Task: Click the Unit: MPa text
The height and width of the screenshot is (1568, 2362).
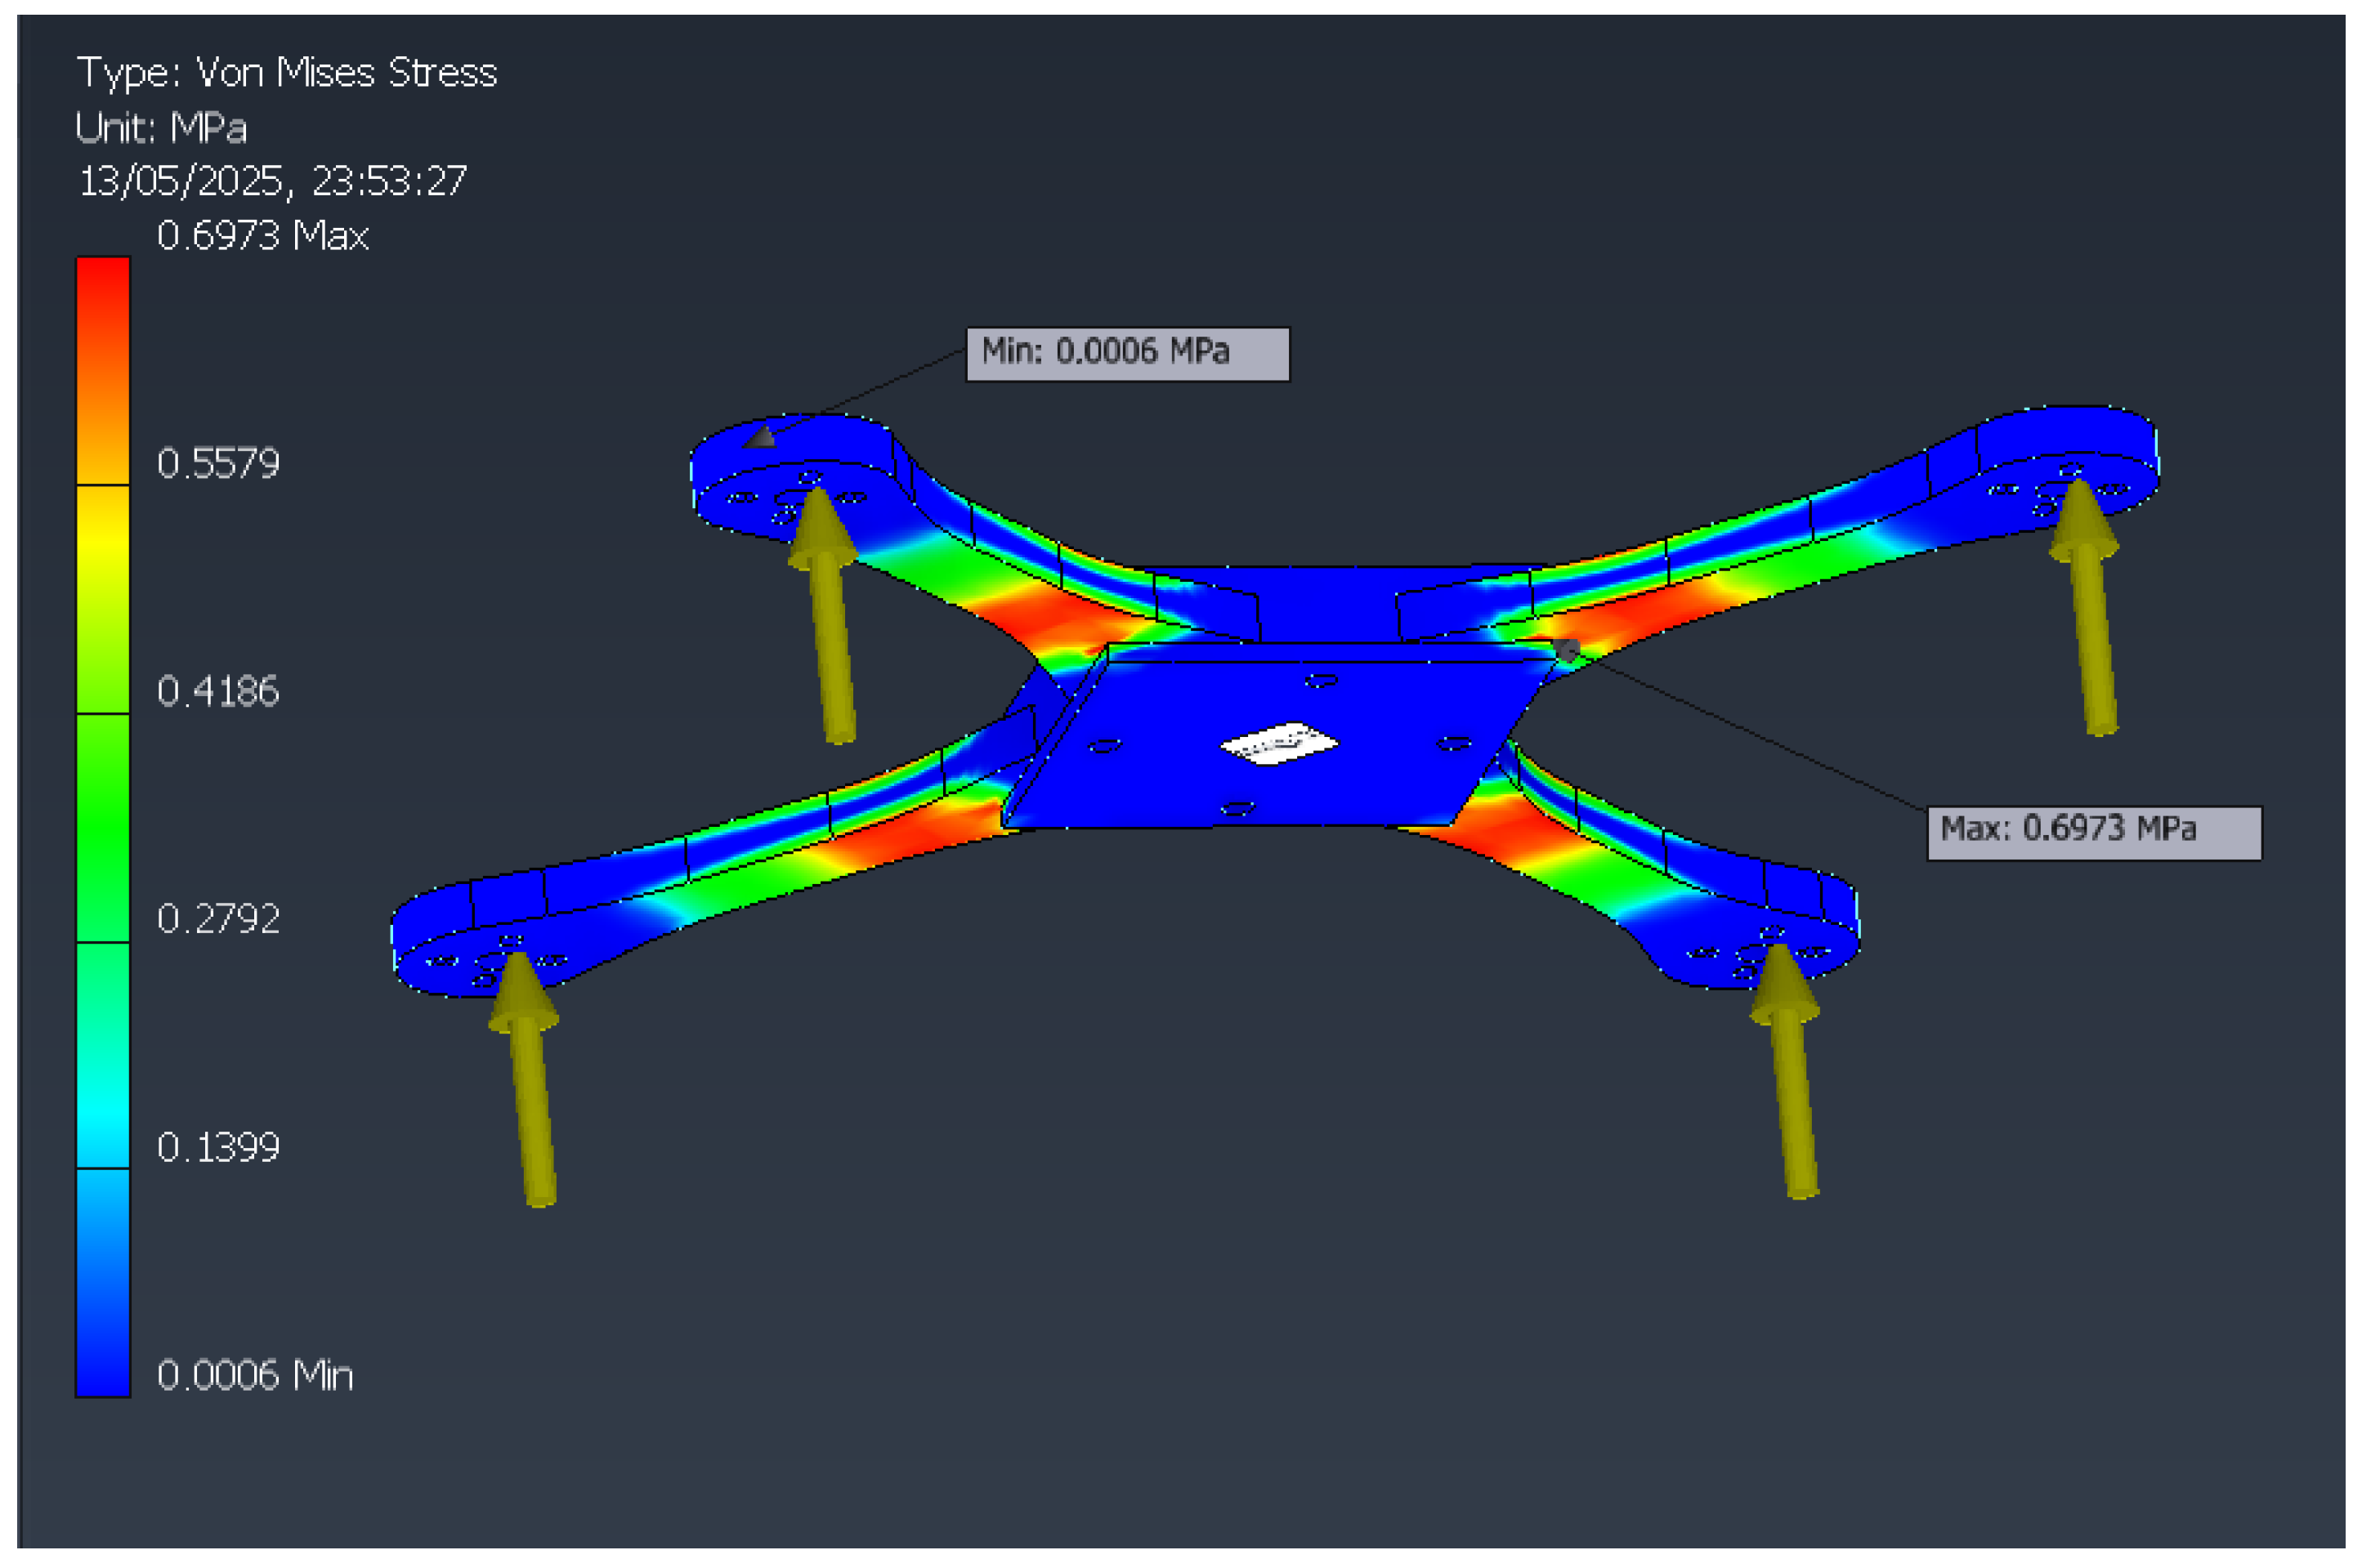Action: coord(160,128)
